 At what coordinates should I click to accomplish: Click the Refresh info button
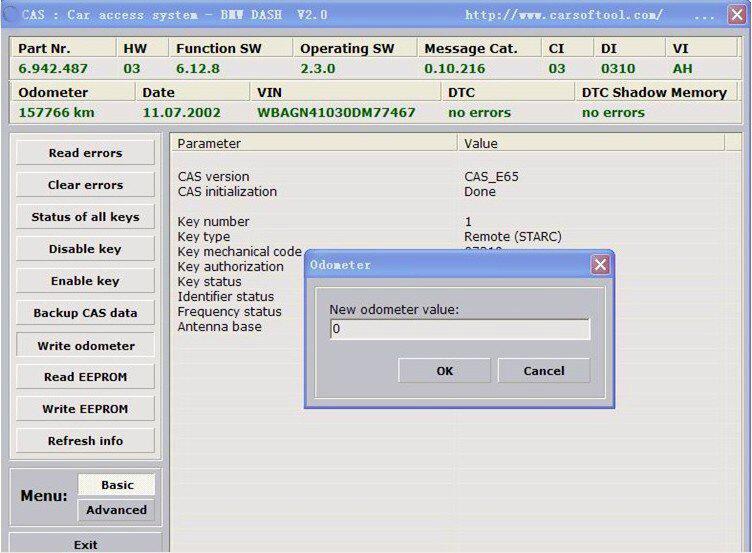[x=85, y=441]
